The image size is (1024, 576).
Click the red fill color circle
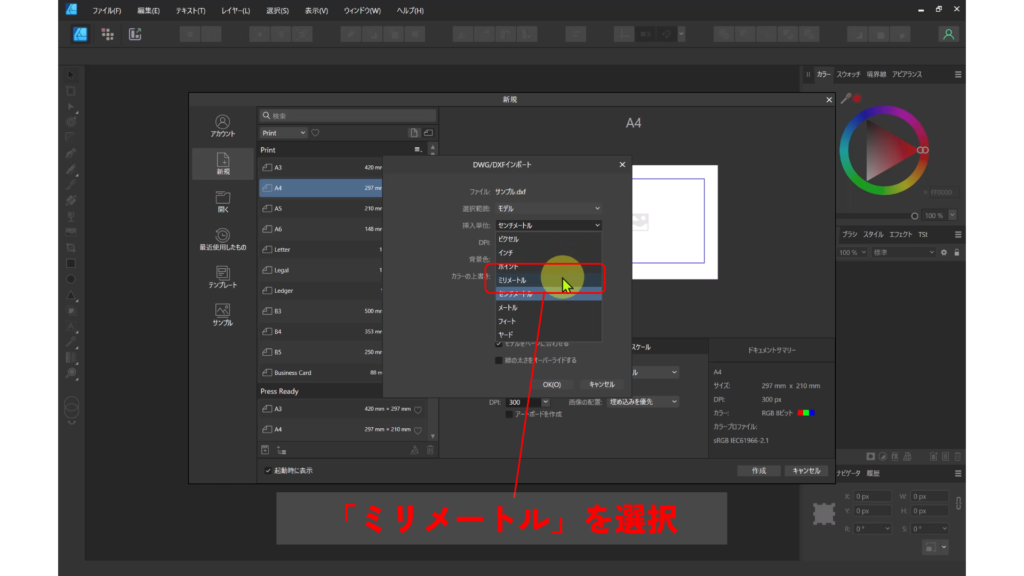857,99
